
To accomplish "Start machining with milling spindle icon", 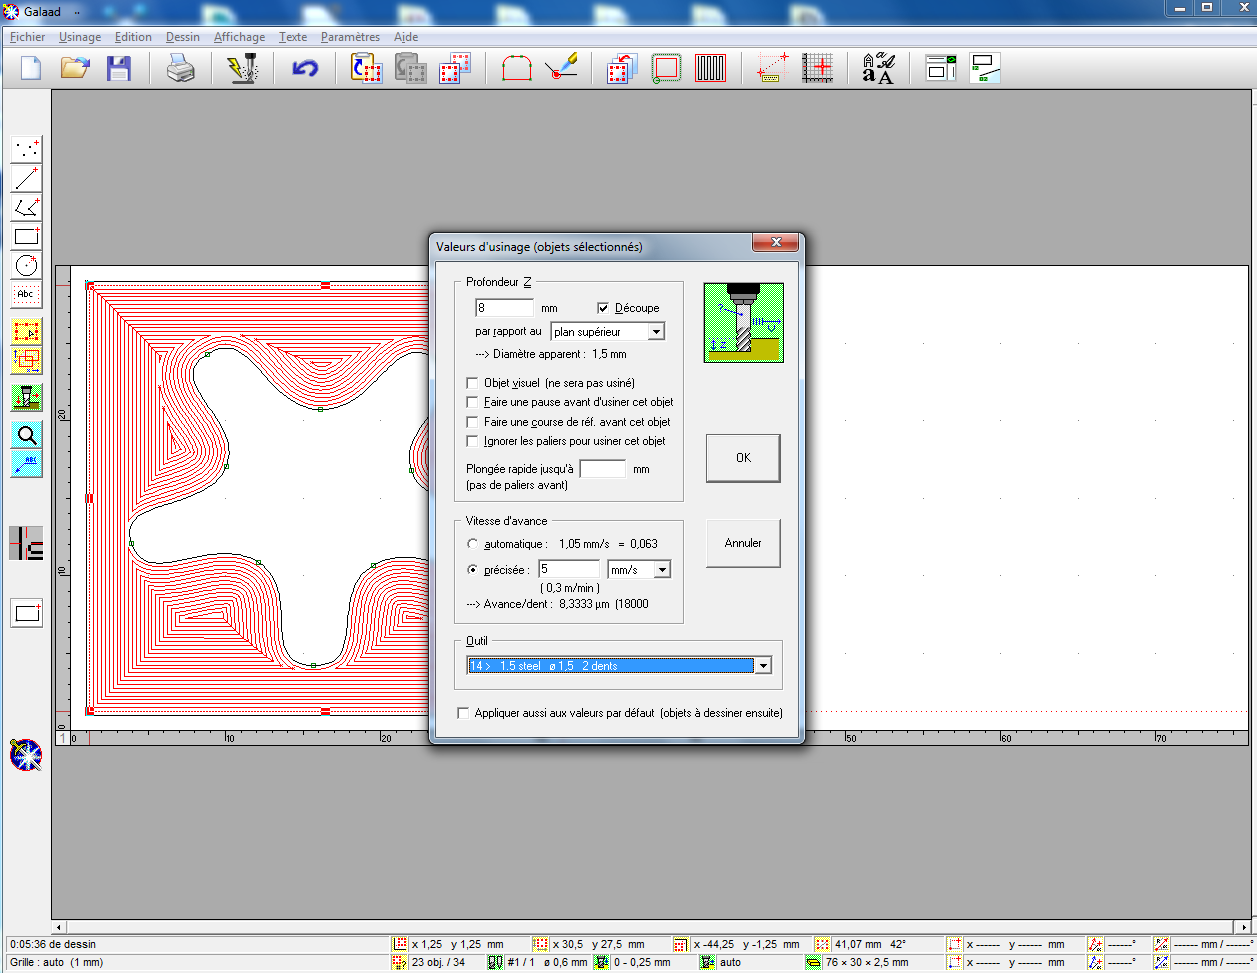I will click(x=242, y=68).
